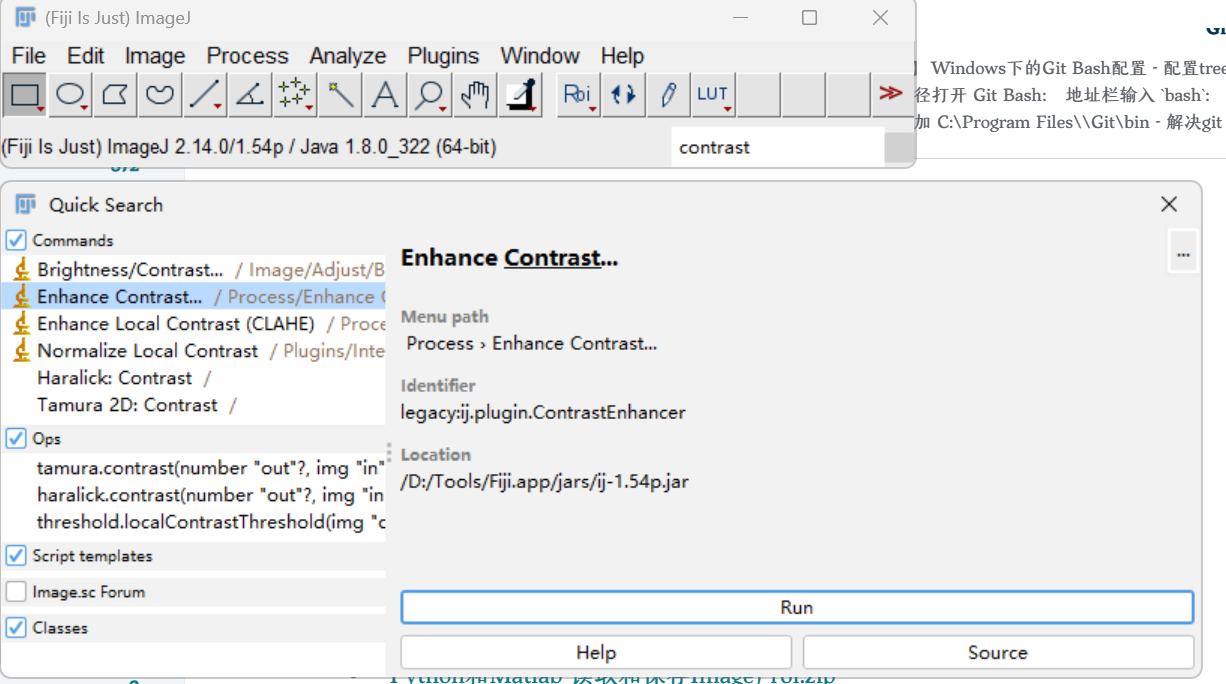Open the Process menu
The width and height of the screenshot is (1226, 684).
tap(247, 56)
